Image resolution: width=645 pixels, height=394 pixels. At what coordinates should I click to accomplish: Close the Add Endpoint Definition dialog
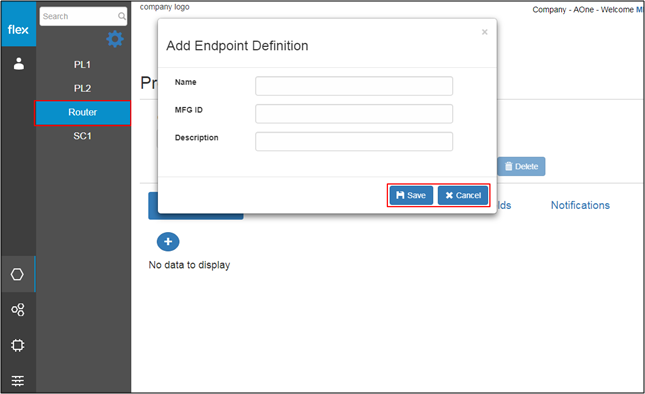point(485,32)
